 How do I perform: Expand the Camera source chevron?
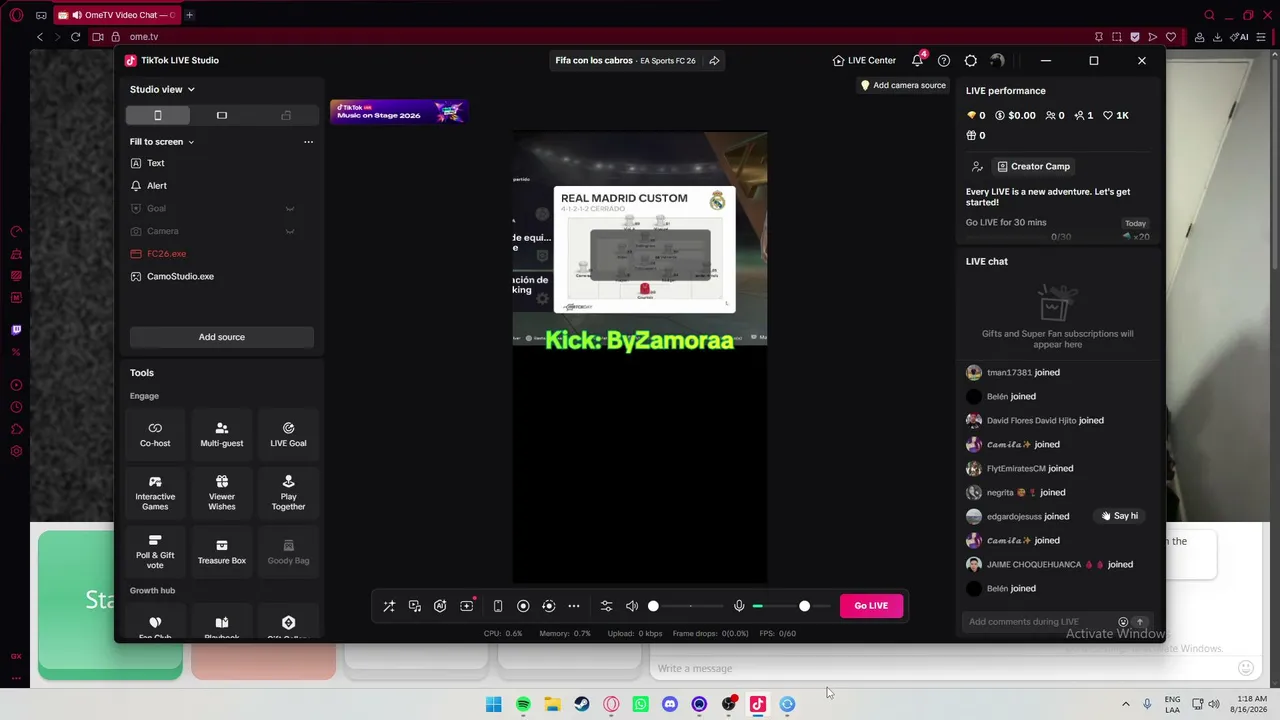290,231
